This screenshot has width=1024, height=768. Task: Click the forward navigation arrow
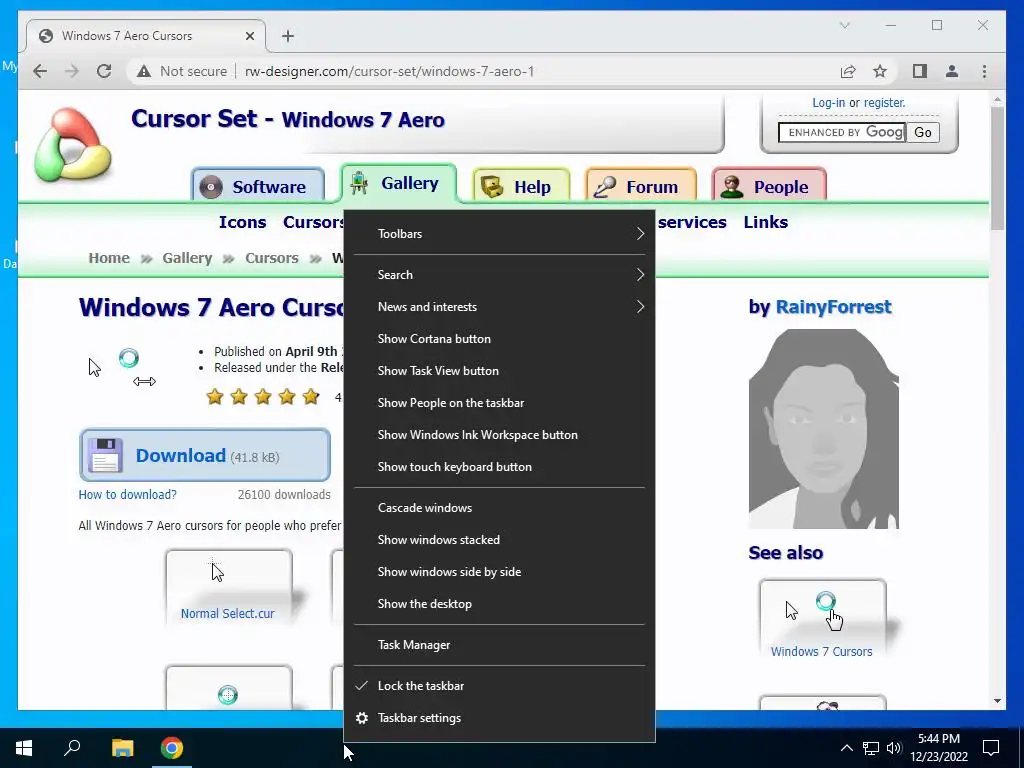click(72, 71)
